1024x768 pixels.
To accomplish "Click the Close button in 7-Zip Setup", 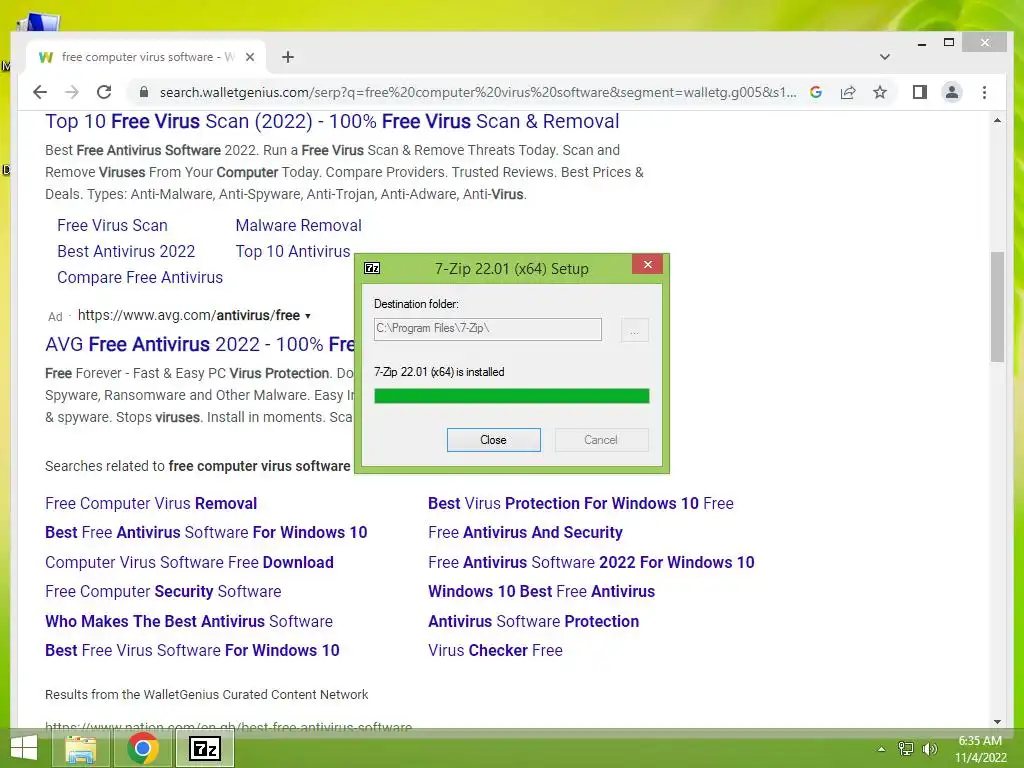I will (x=493, y=440).
